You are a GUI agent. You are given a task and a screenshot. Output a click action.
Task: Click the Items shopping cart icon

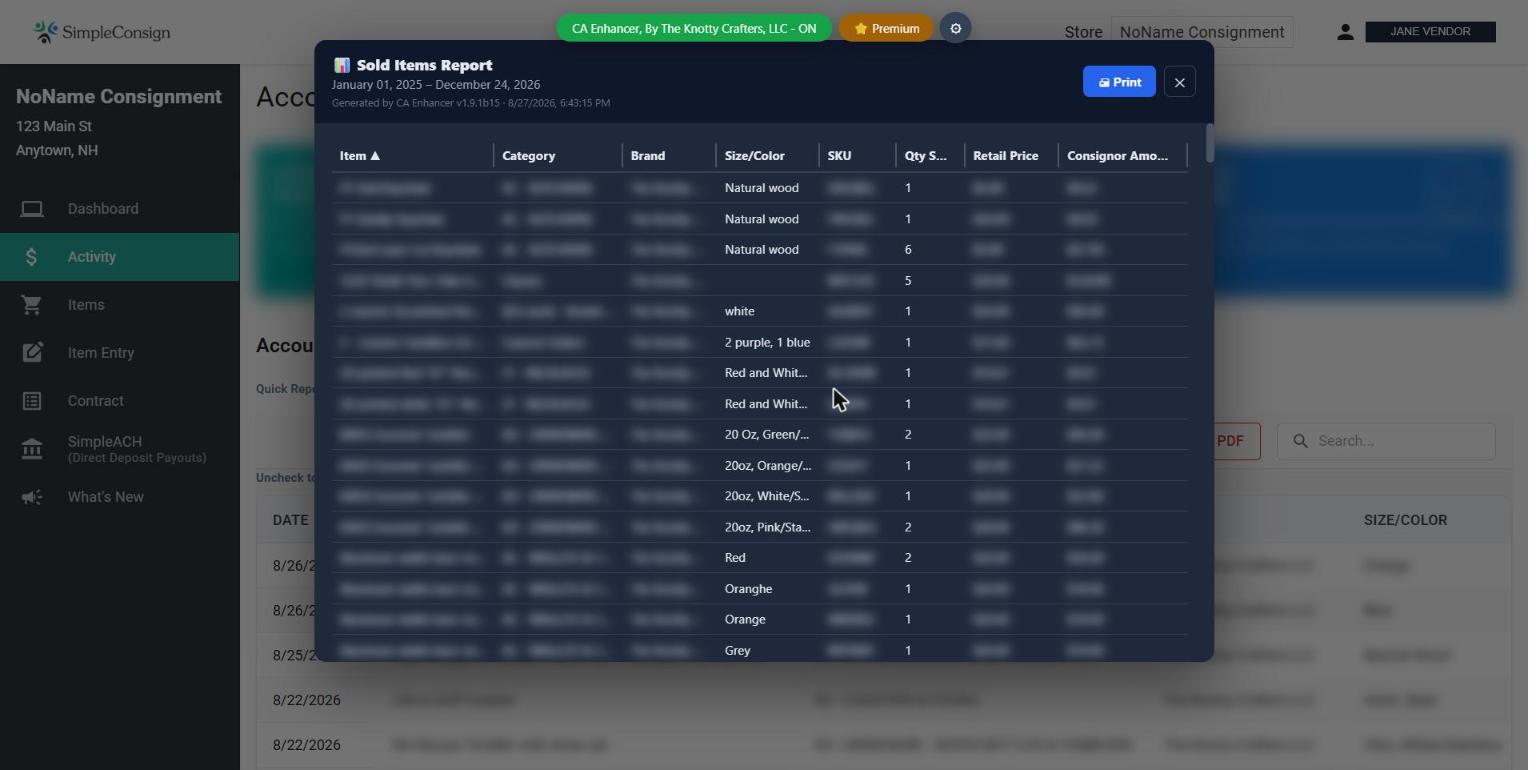pyautogui.click(x=32, y=305)
